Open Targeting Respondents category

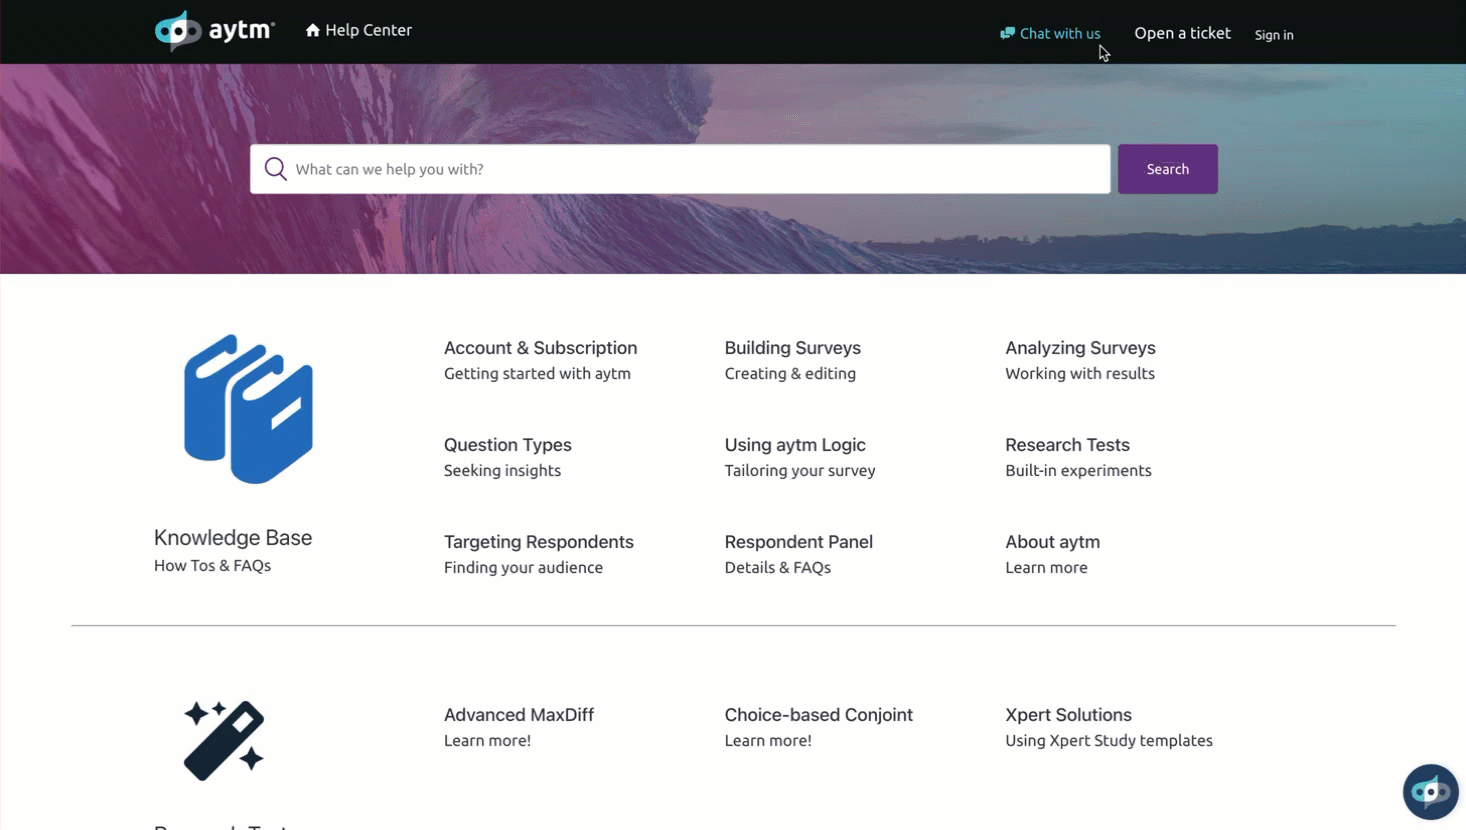(x=538, y=542)
